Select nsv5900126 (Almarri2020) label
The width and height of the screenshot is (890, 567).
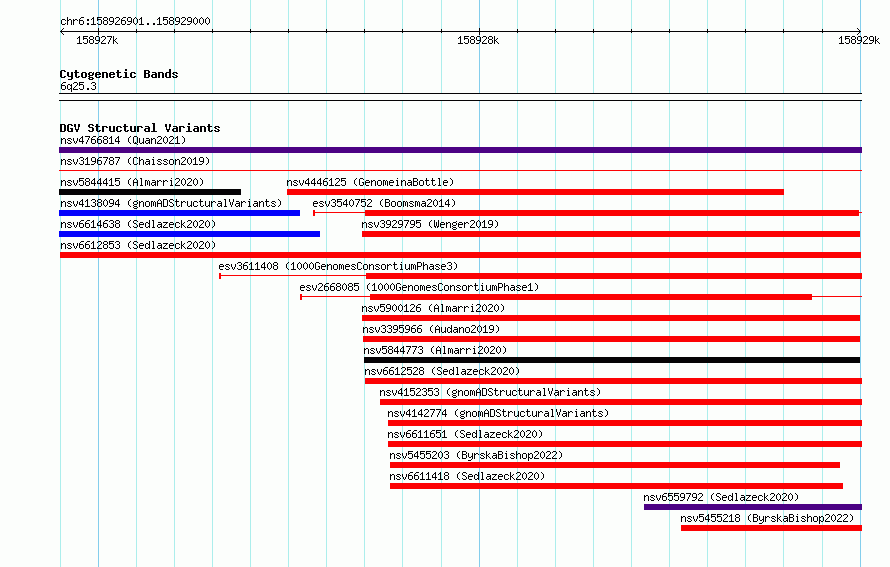click(x=433, y=308)
